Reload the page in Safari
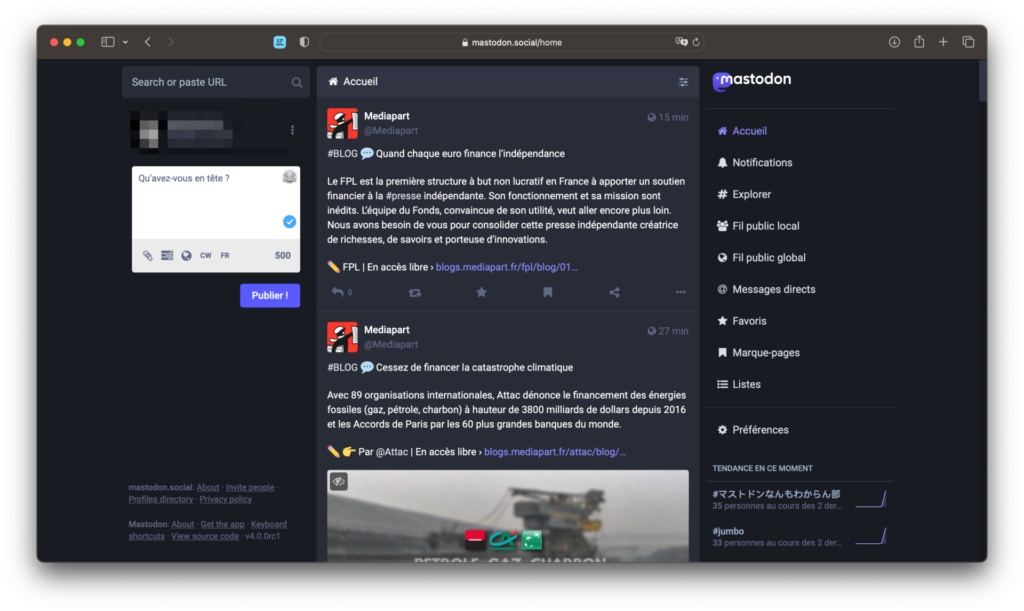1024x611 pixels. [x=696, y=42]
